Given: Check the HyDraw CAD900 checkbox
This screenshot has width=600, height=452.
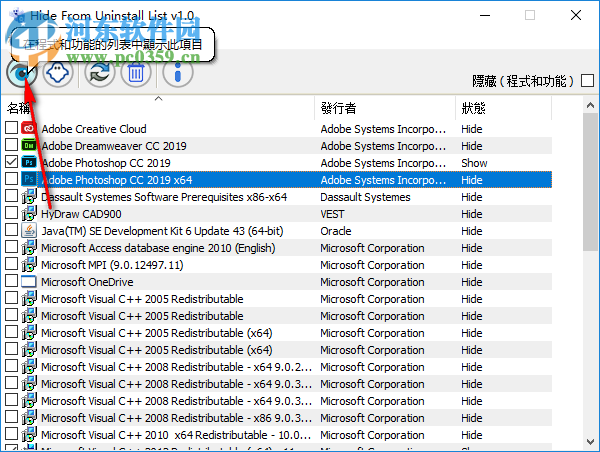Looking at the screenshot, I should (11, 212).
